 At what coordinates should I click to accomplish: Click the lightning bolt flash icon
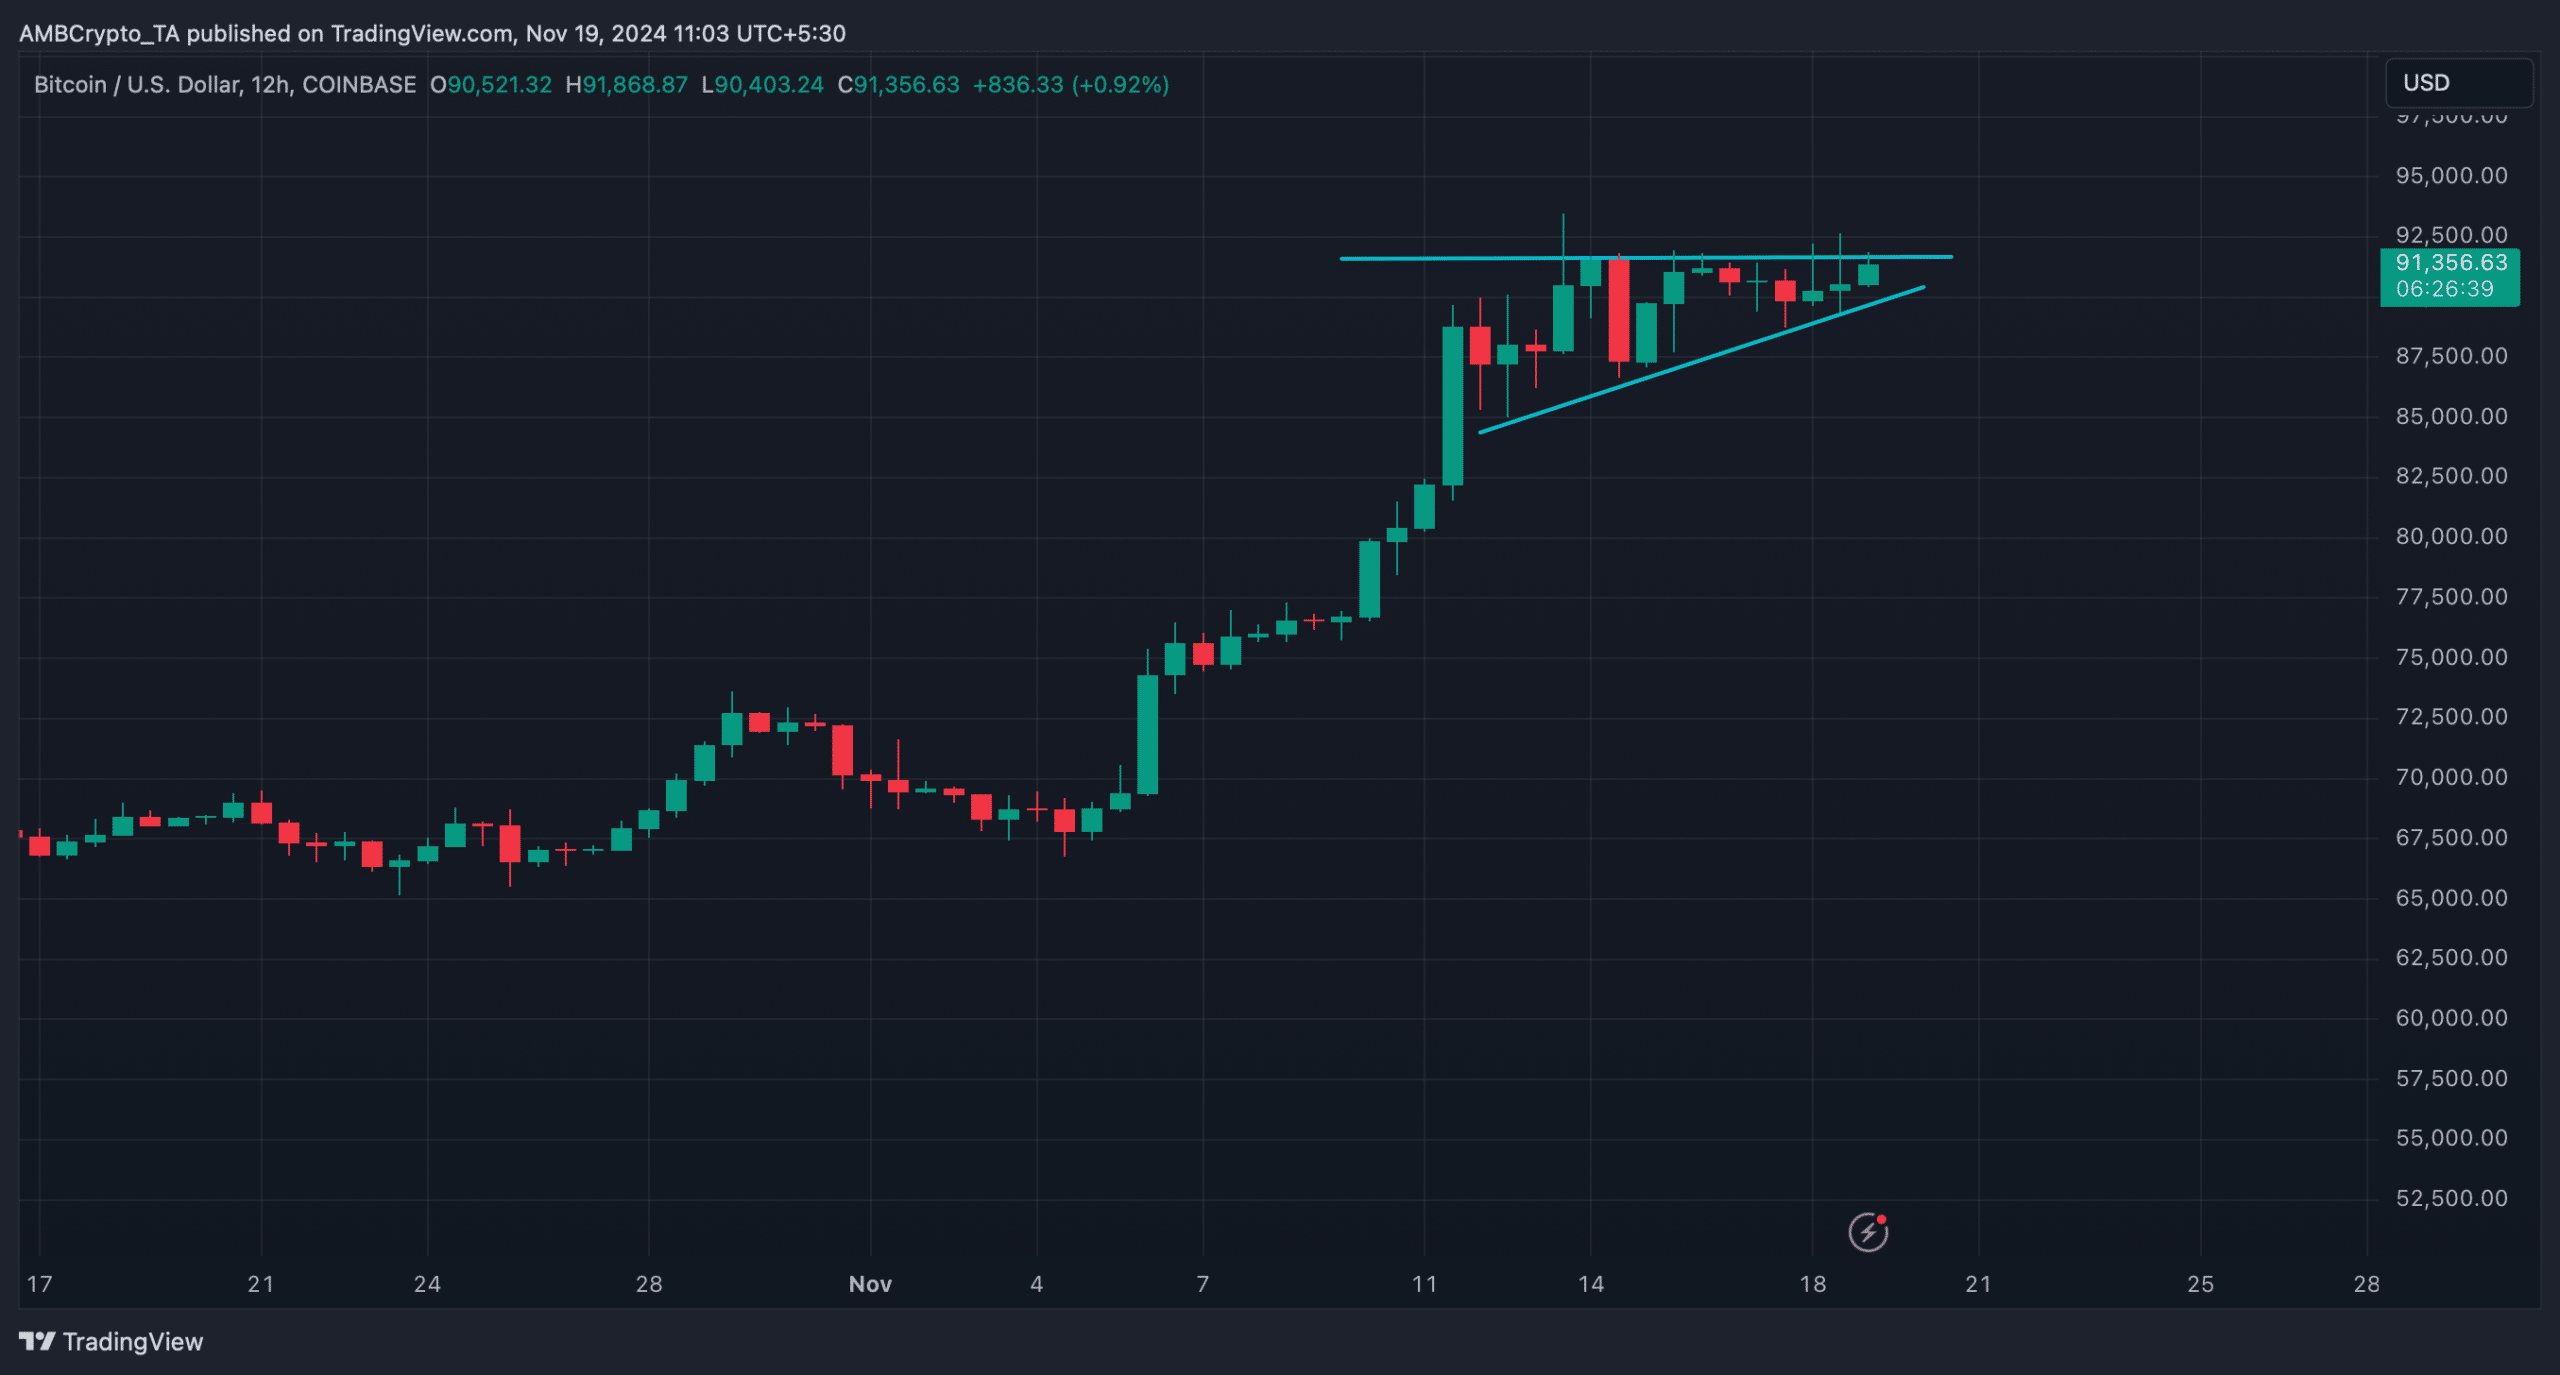1868,1232
